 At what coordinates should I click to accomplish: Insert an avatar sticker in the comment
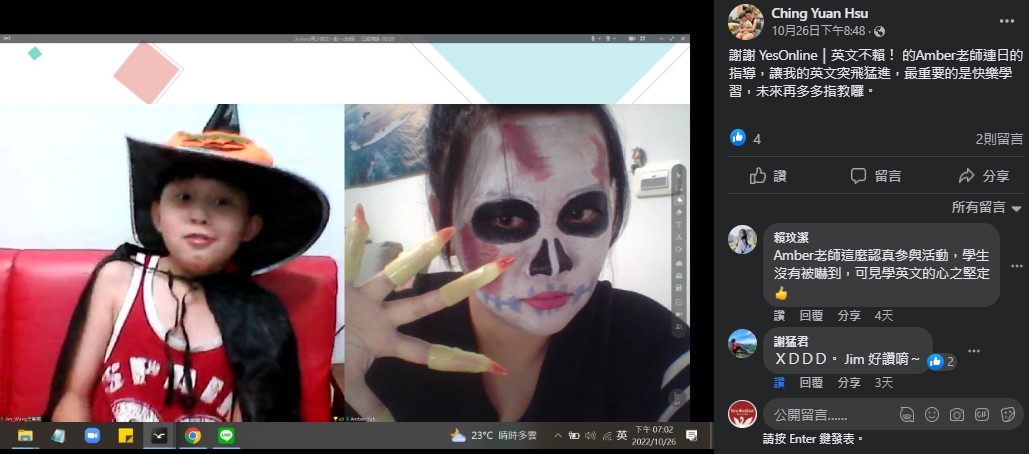(907, 415)
